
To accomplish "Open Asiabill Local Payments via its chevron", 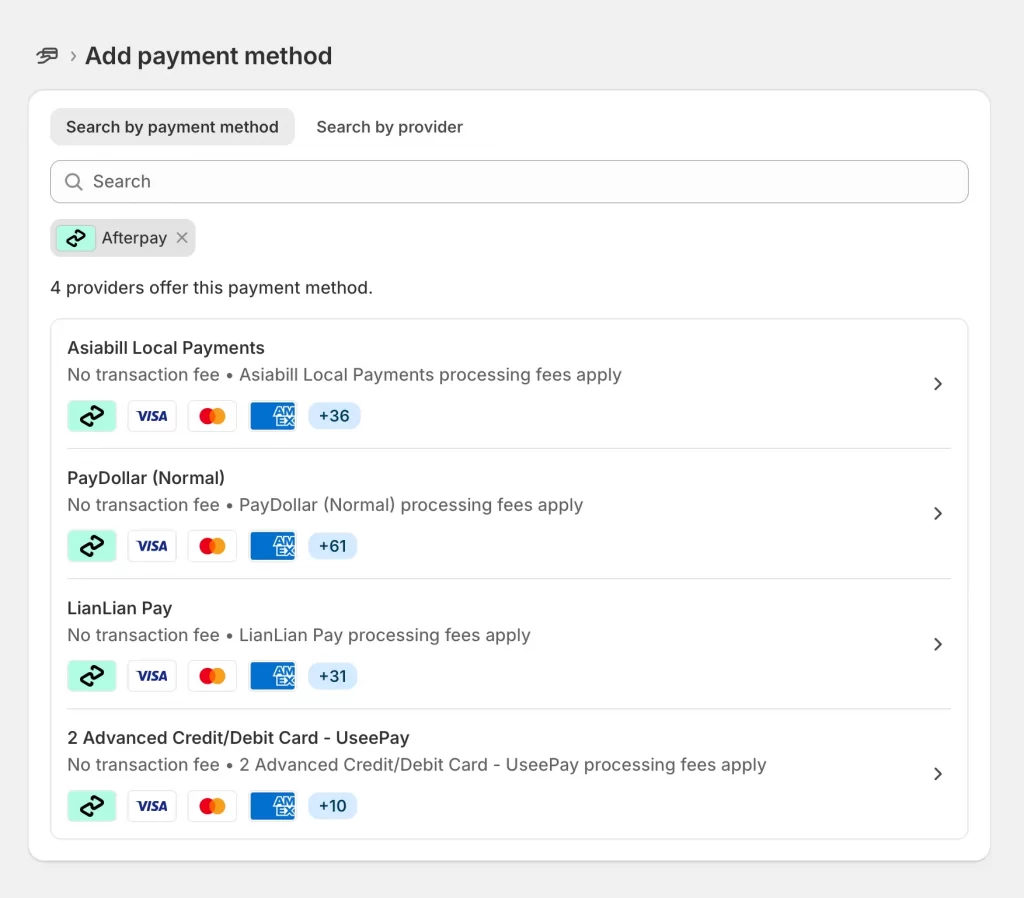I will (x=937, y=384).
